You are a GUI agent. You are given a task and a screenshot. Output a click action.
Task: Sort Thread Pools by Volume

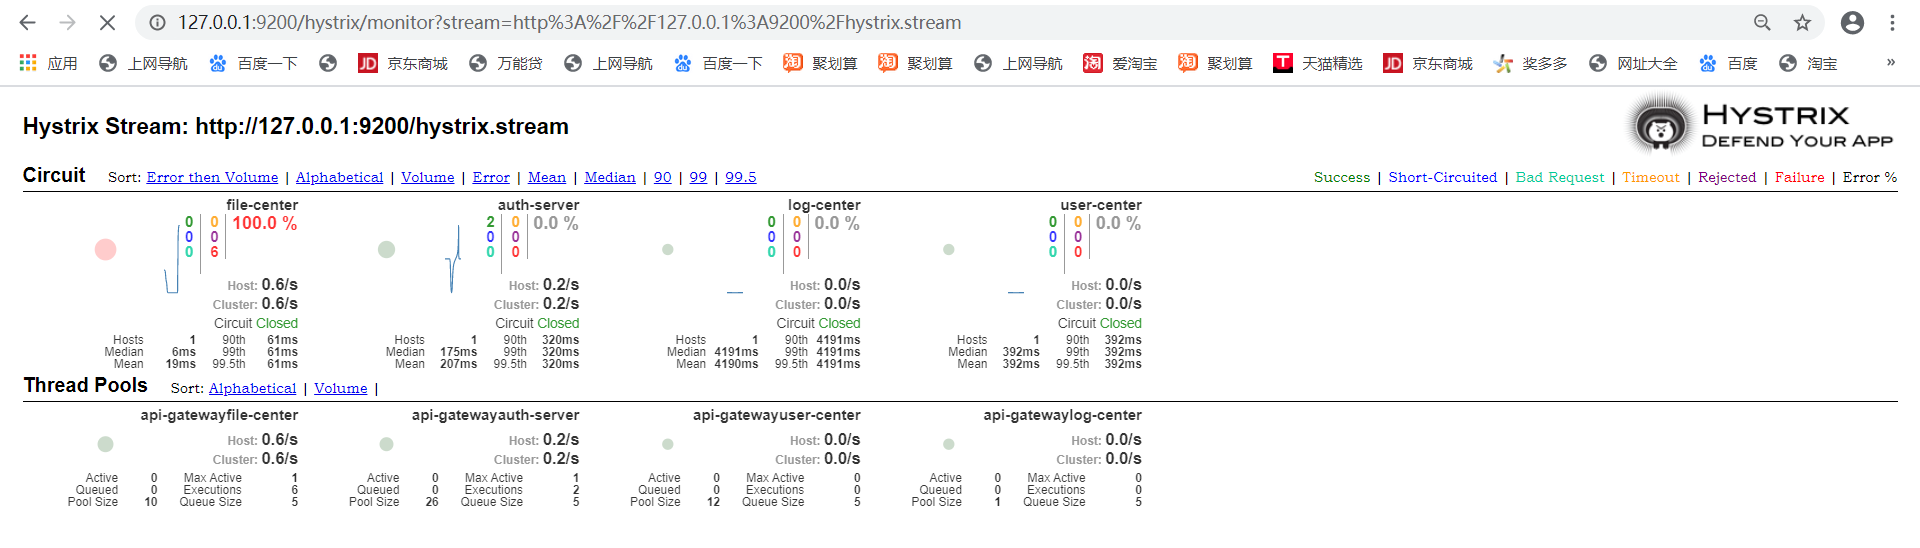pyautogui.click(x=341, y=388)
